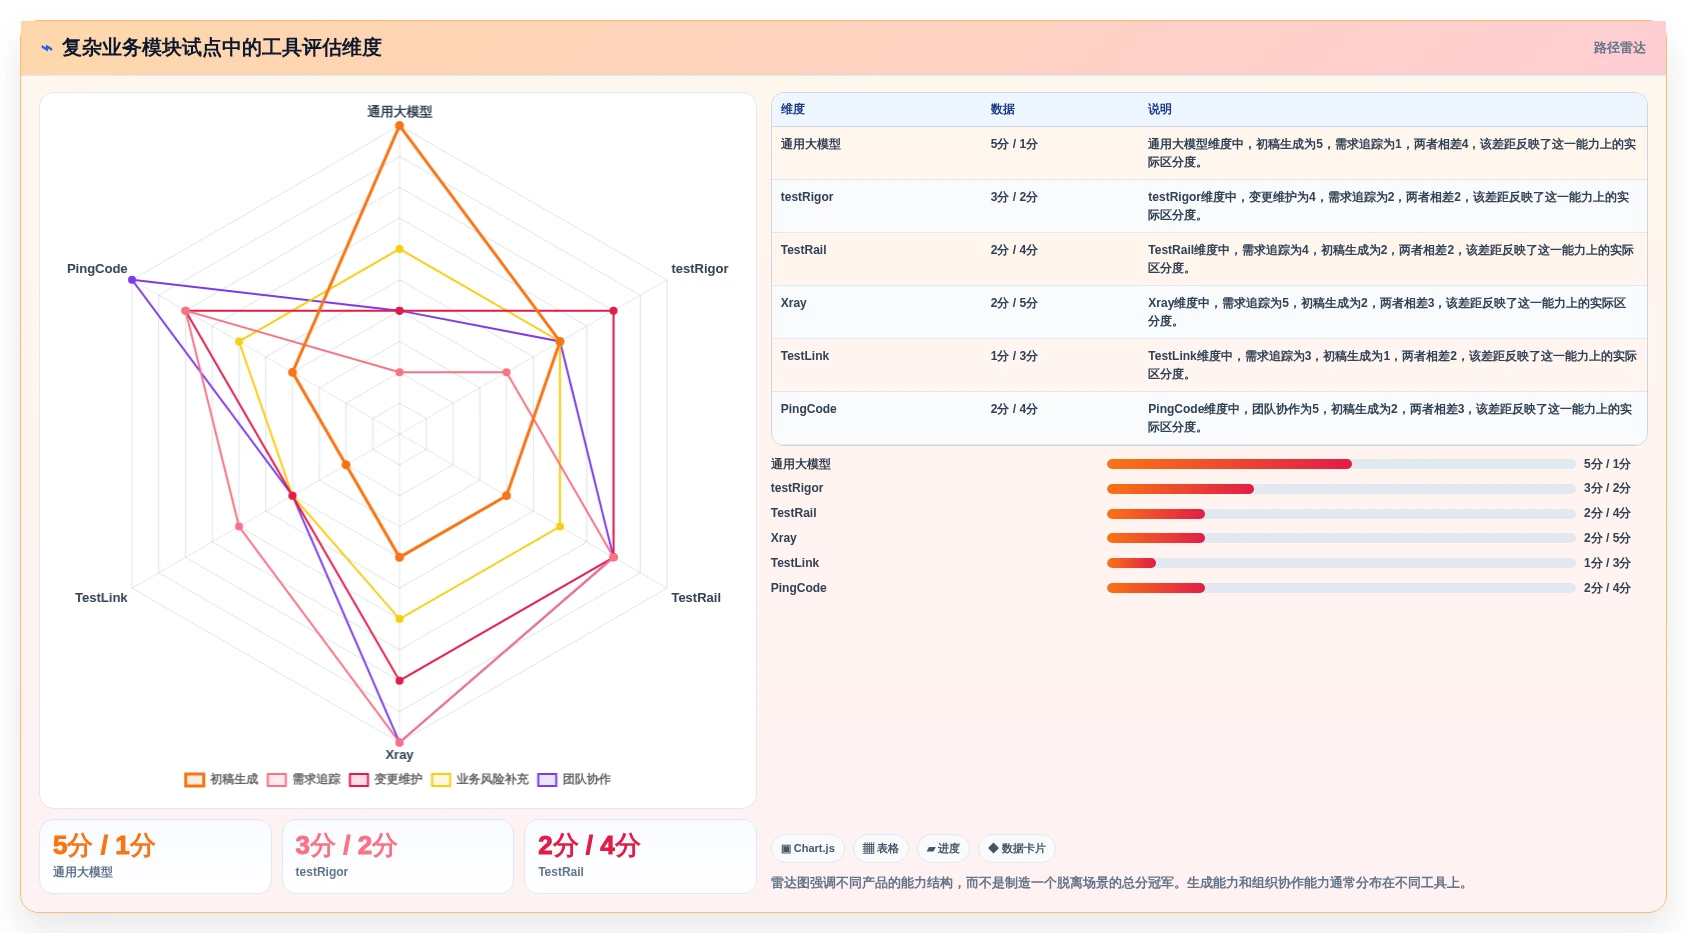Viewport: 1687px width, 933px height.
Task: Select the PingCode table row name
Action: point(808,409)
